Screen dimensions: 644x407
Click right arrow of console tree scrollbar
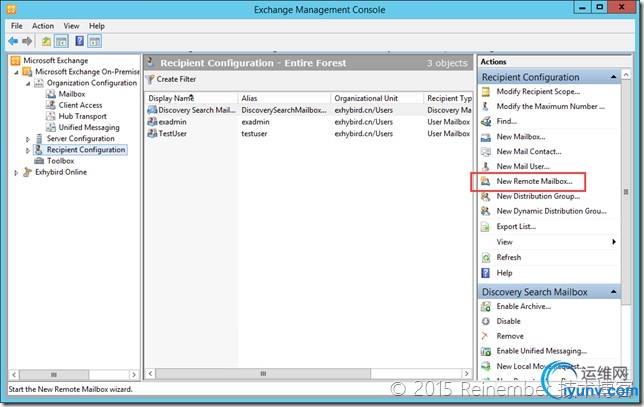[133, 375]
